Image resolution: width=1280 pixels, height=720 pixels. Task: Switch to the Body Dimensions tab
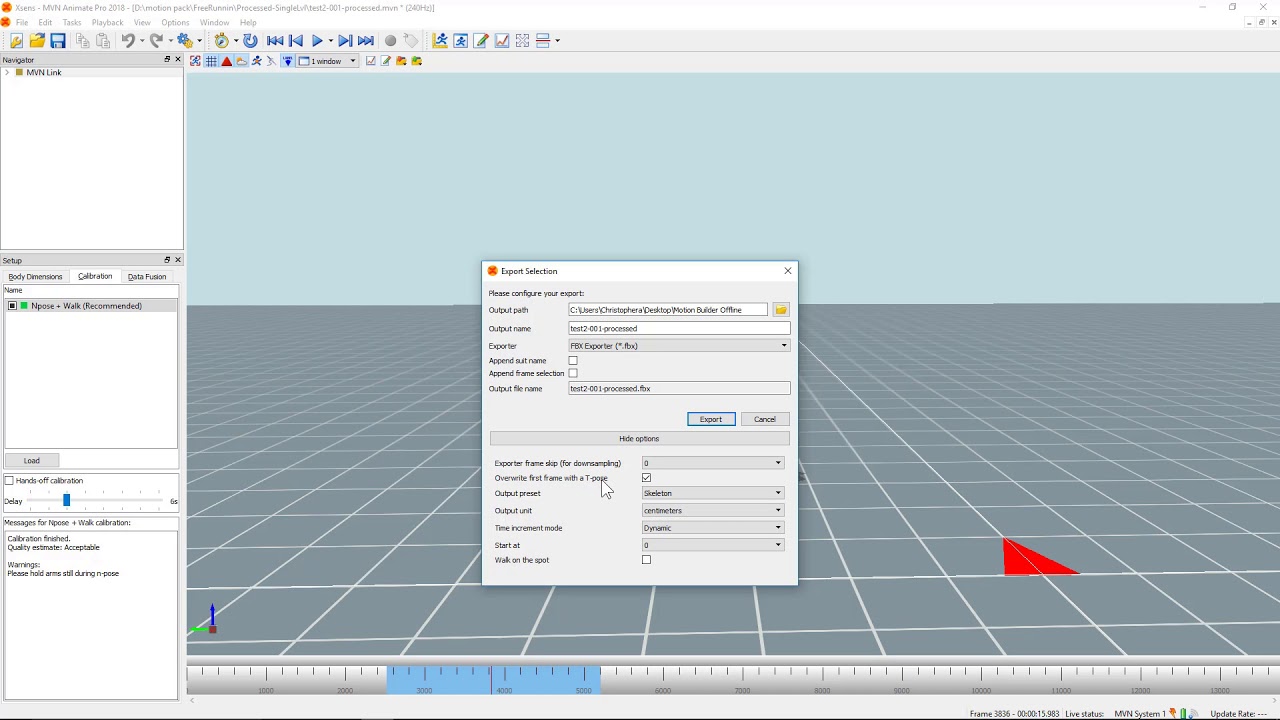point(35,277)
